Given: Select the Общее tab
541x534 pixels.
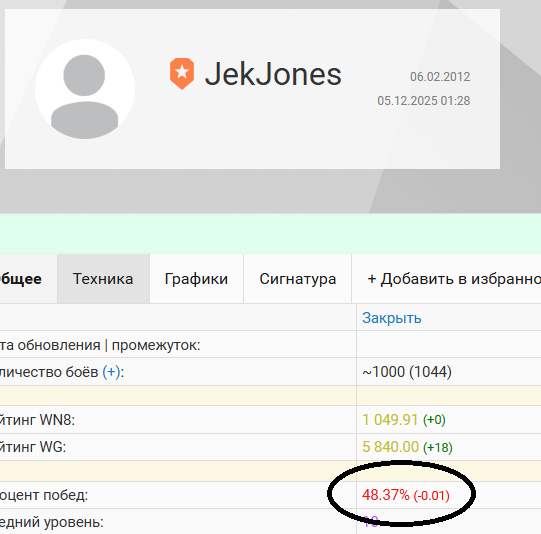Looking at the screenshot, I should tap(21, 279).
